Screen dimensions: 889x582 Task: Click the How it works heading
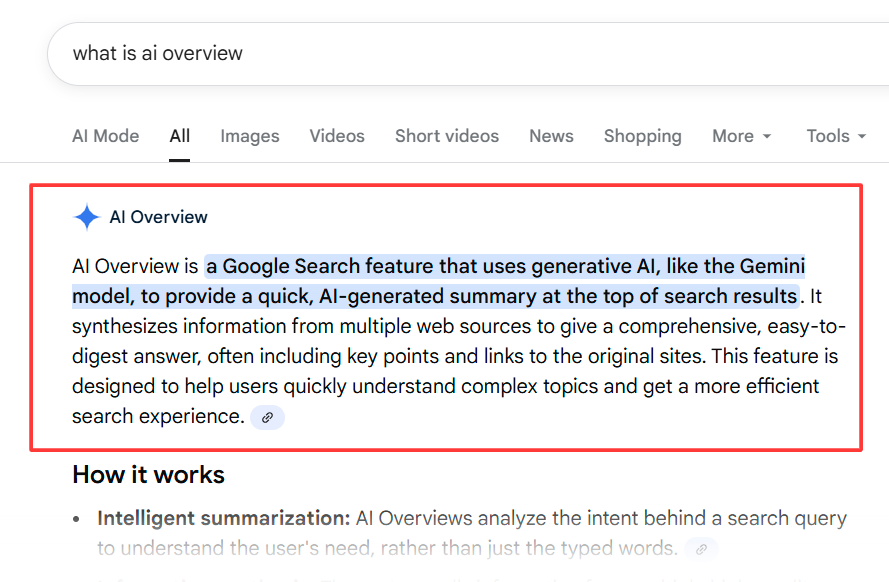click(148, 475)
